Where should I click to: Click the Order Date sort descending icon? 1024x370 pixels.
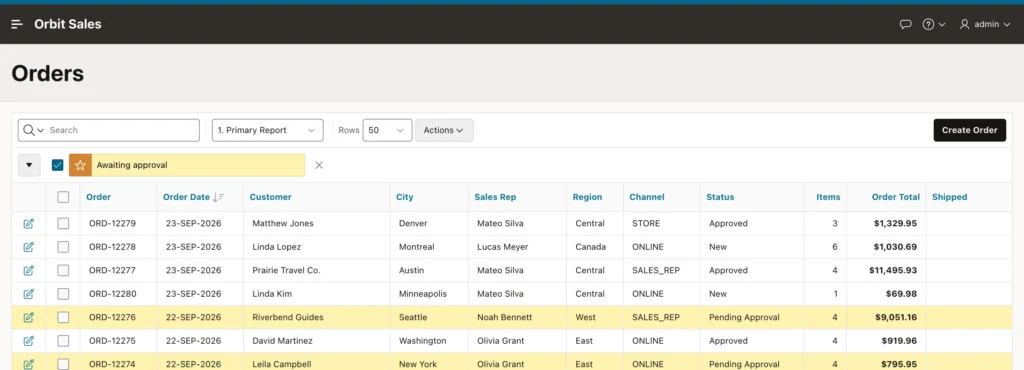click(219, 197)
